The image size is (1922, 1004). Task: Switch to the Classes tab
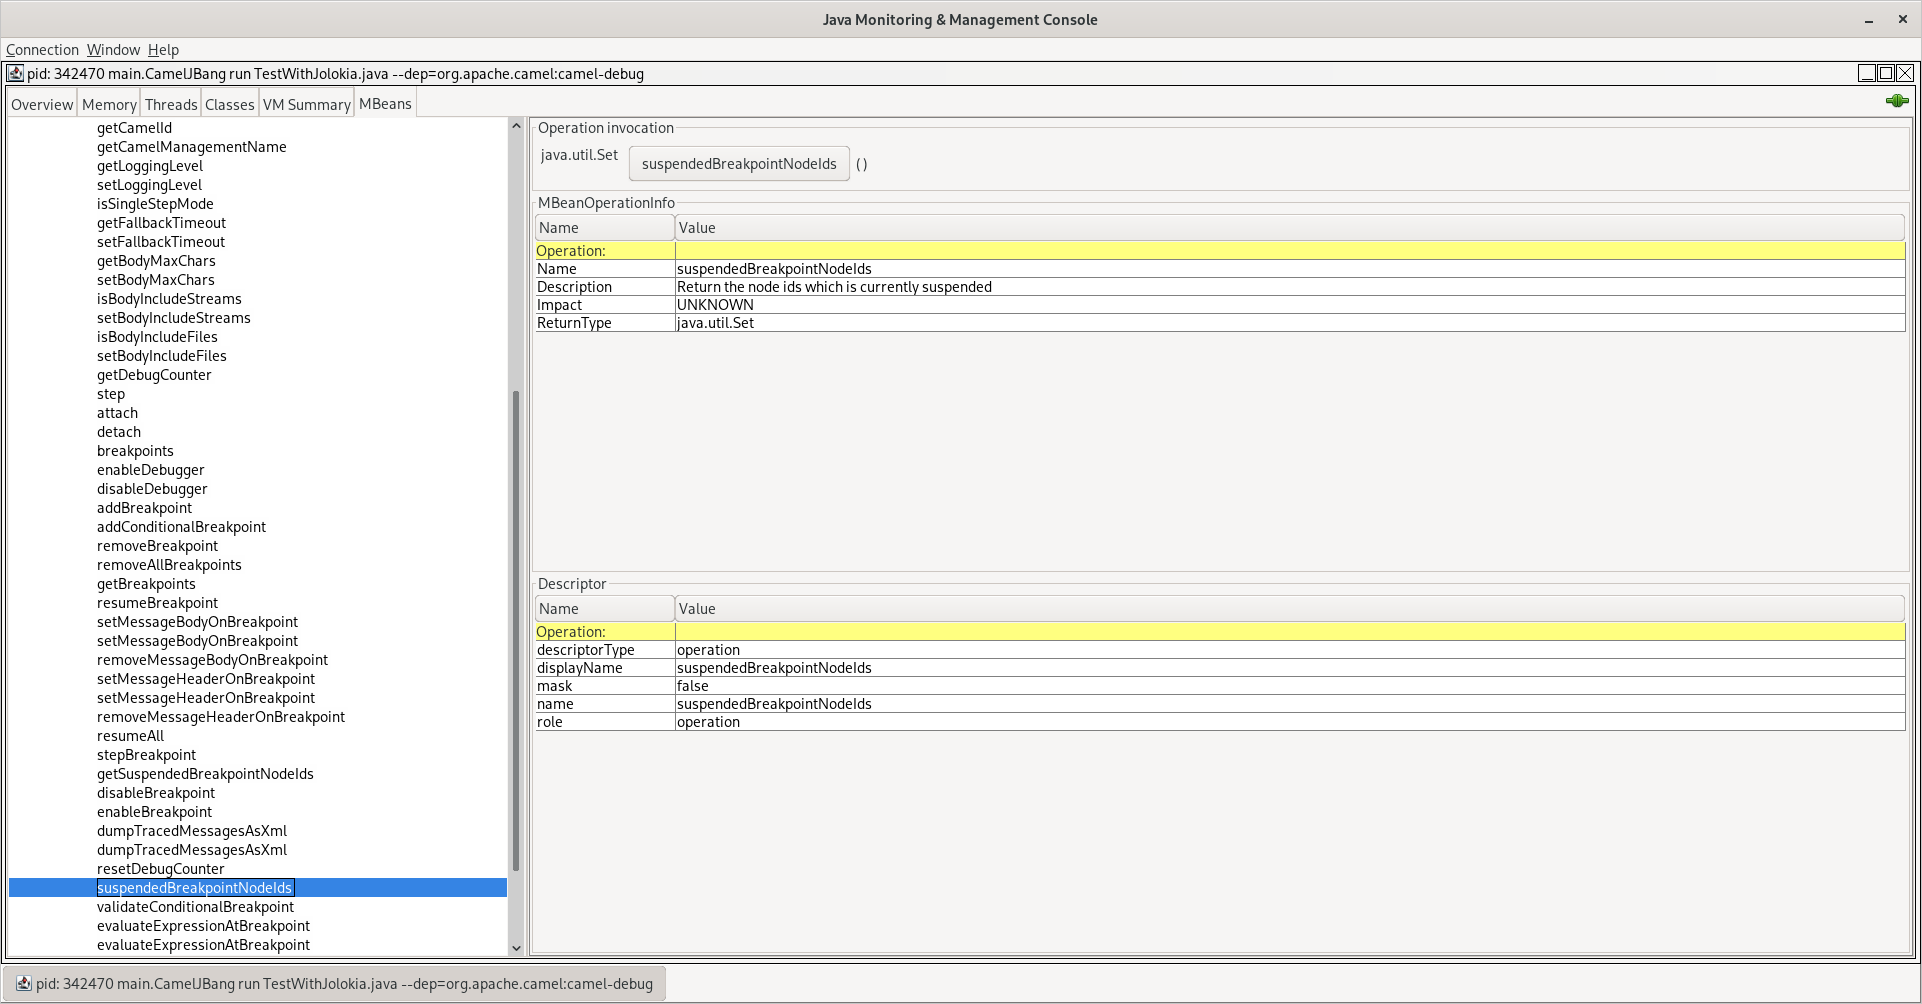[x=229, y=103]
